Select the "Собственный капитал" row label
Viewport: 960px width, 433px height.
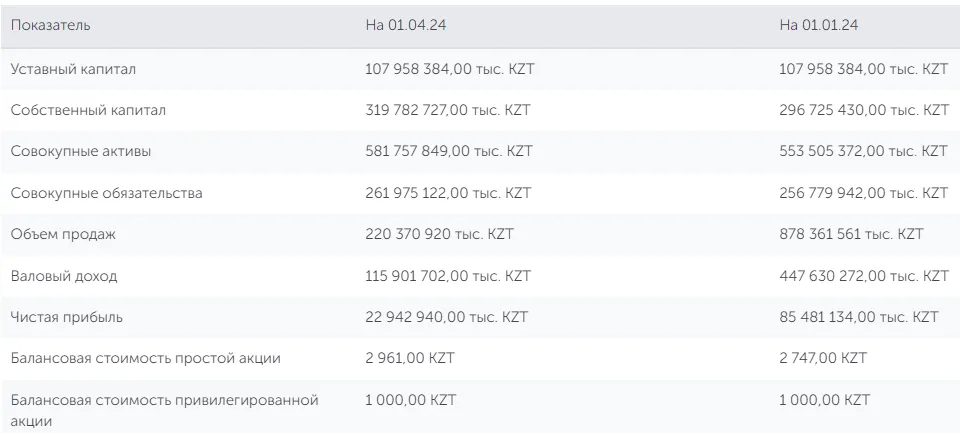88,110
